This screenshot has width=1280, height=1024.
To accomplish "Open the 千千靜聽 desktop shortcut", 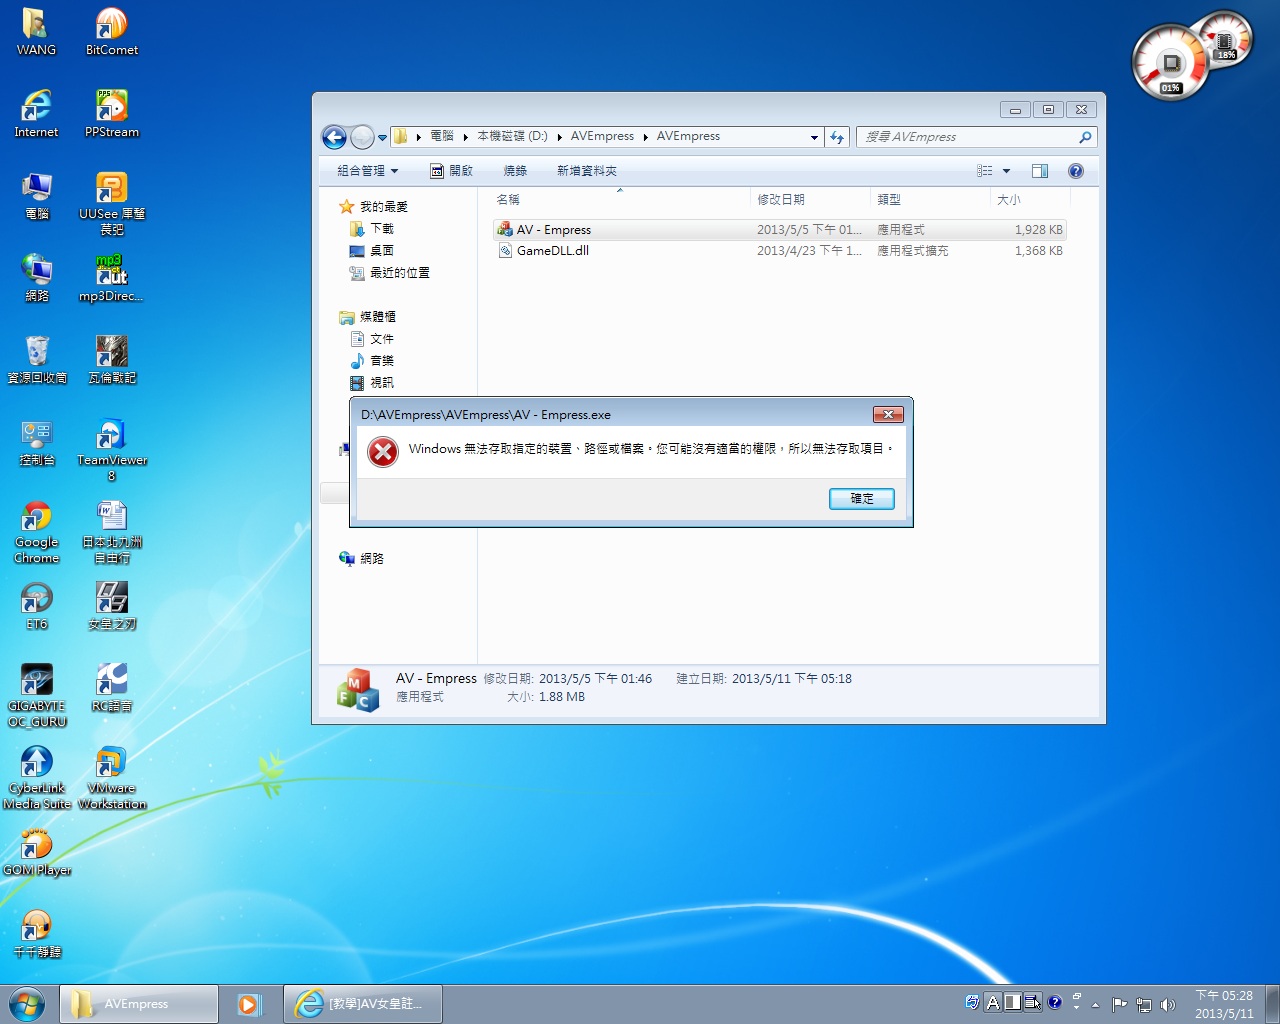I will [36, 934].
